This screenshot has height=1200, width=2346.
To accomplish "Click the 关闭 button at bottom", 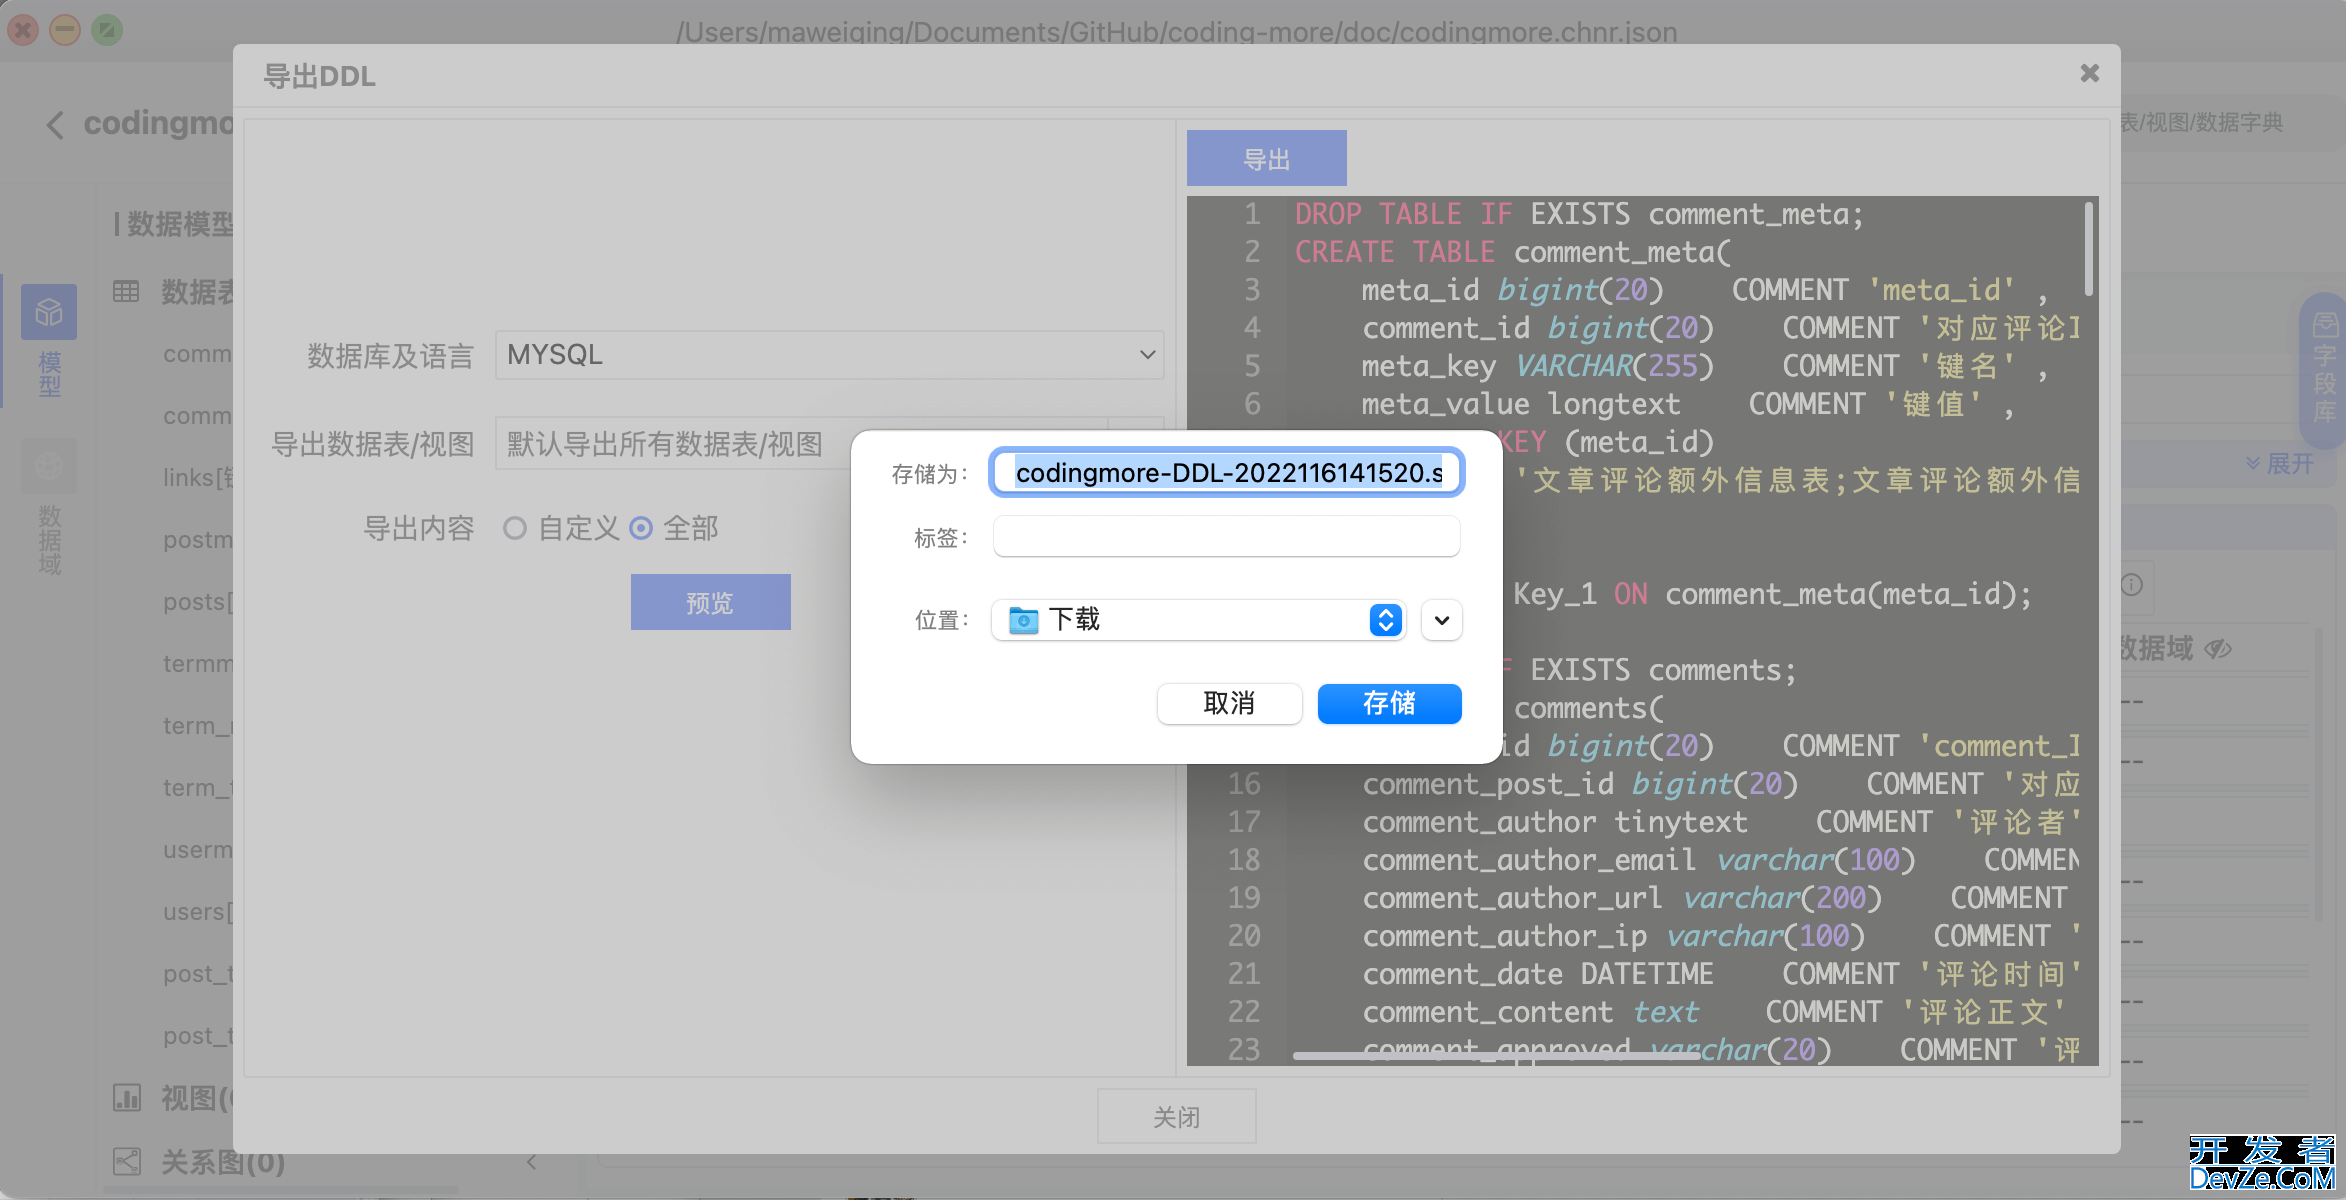I will [1177, 1116].
